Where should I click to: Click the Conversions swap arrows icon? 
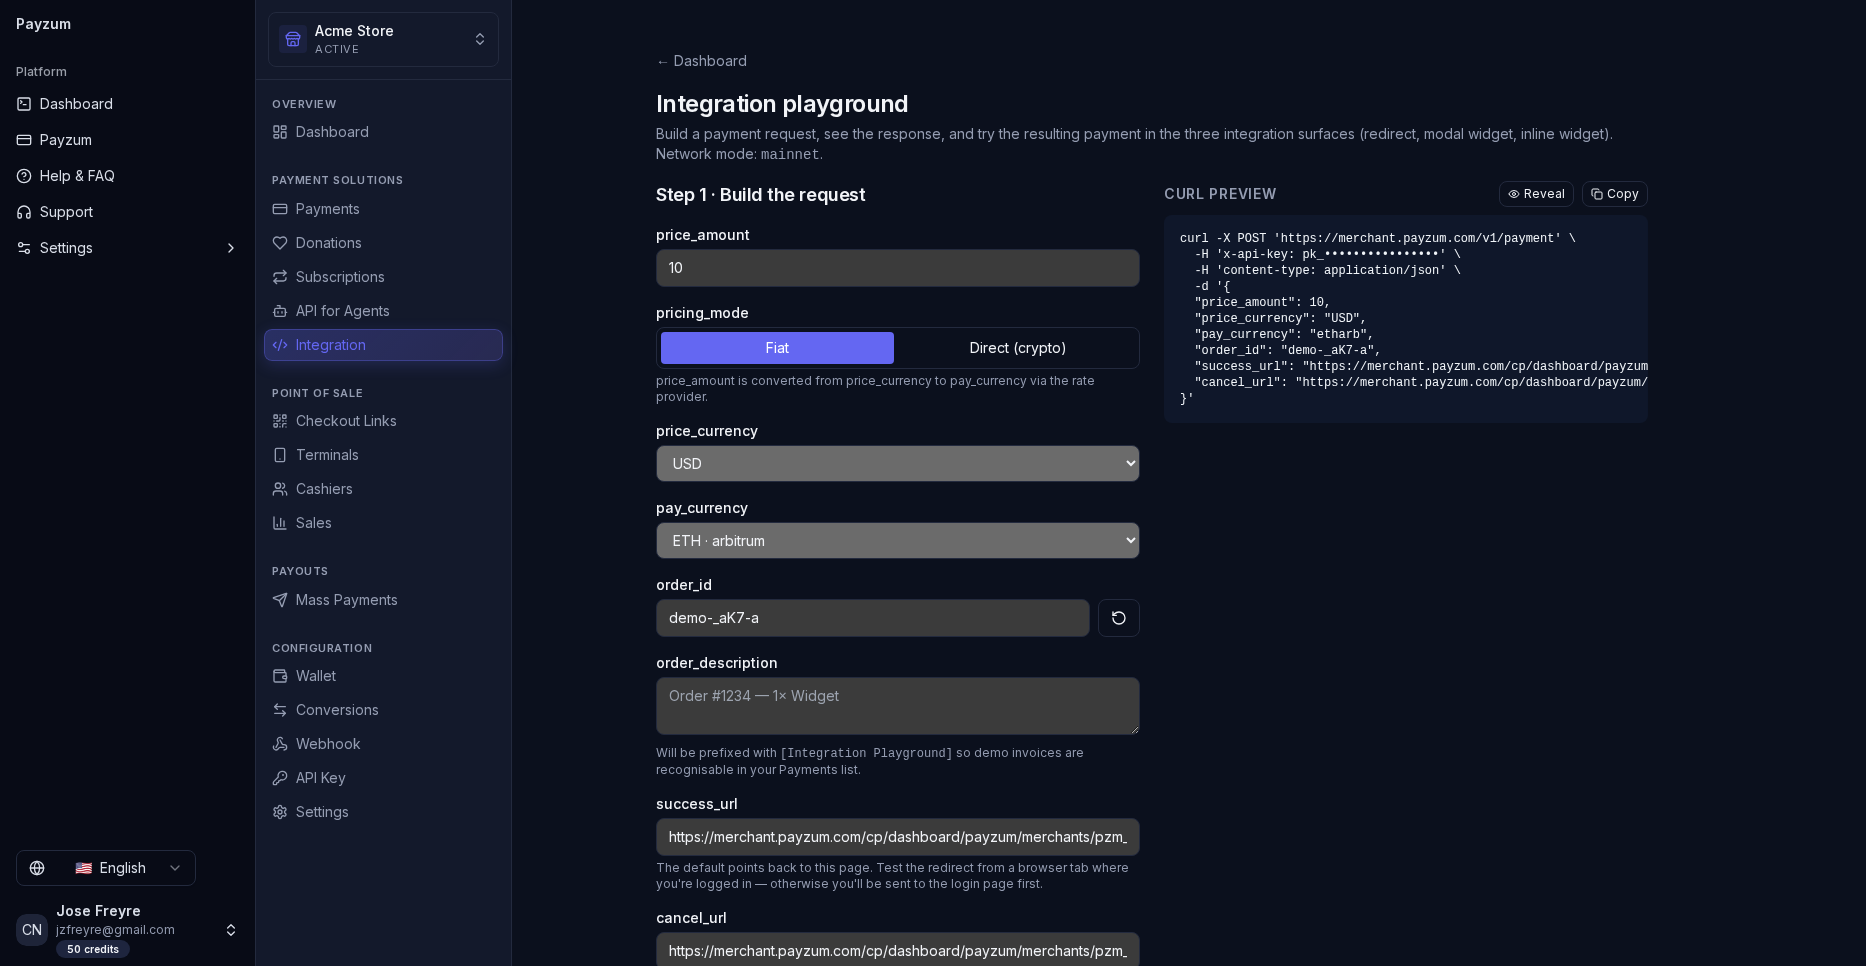click(280, 710)
